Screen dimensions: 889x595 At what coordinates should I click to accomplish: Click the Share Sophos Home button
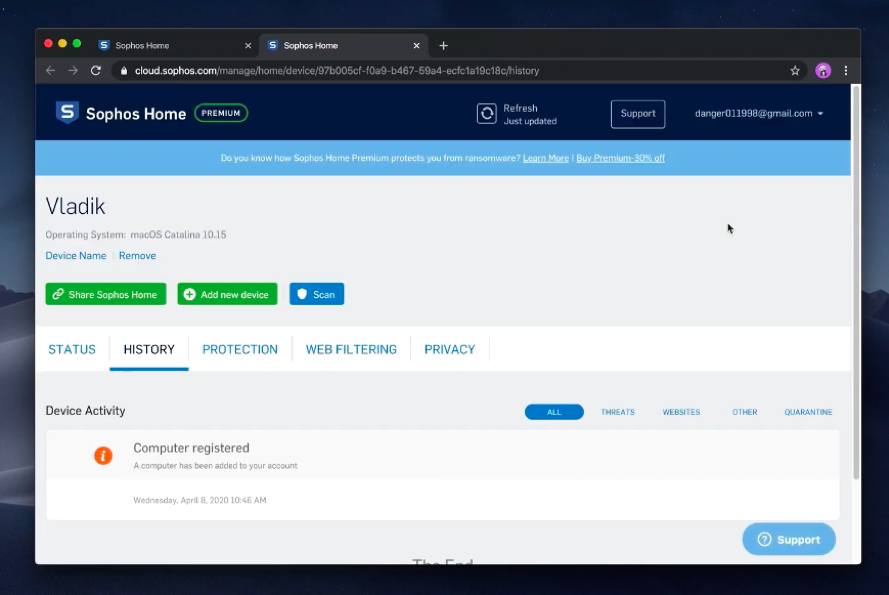[x=106, y=294]
